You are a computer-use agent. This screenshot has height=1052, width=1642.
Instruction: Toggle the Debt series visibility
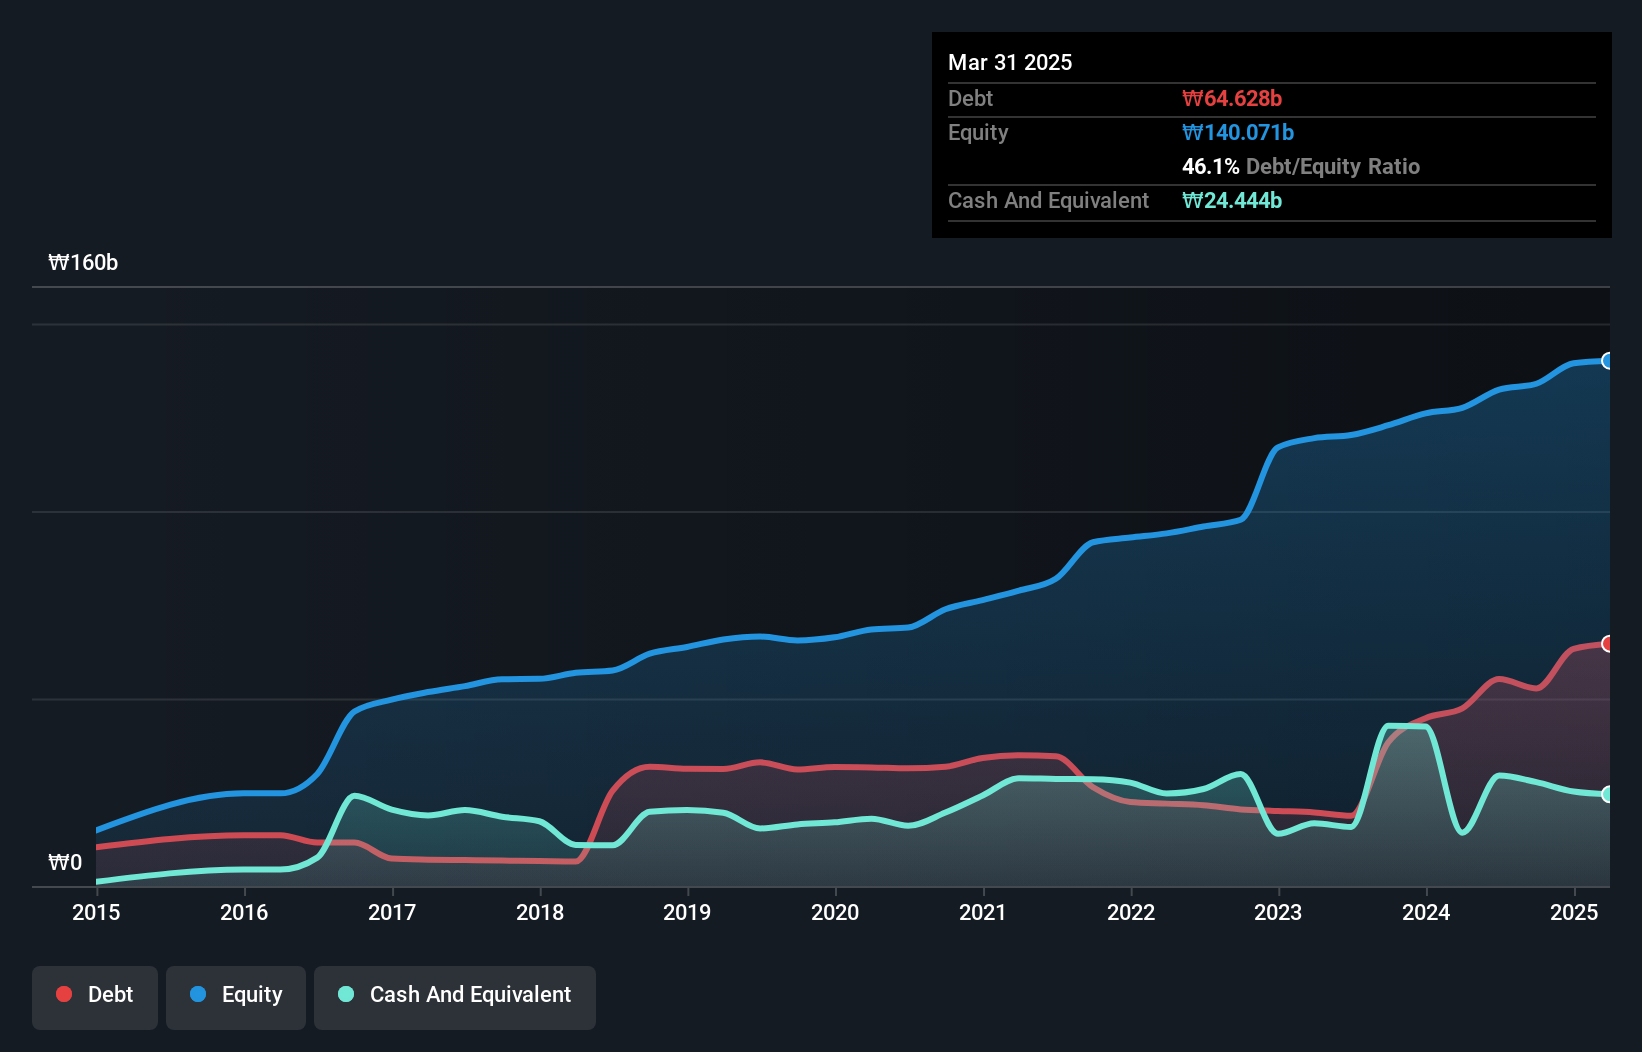click(x=94, y=995)
